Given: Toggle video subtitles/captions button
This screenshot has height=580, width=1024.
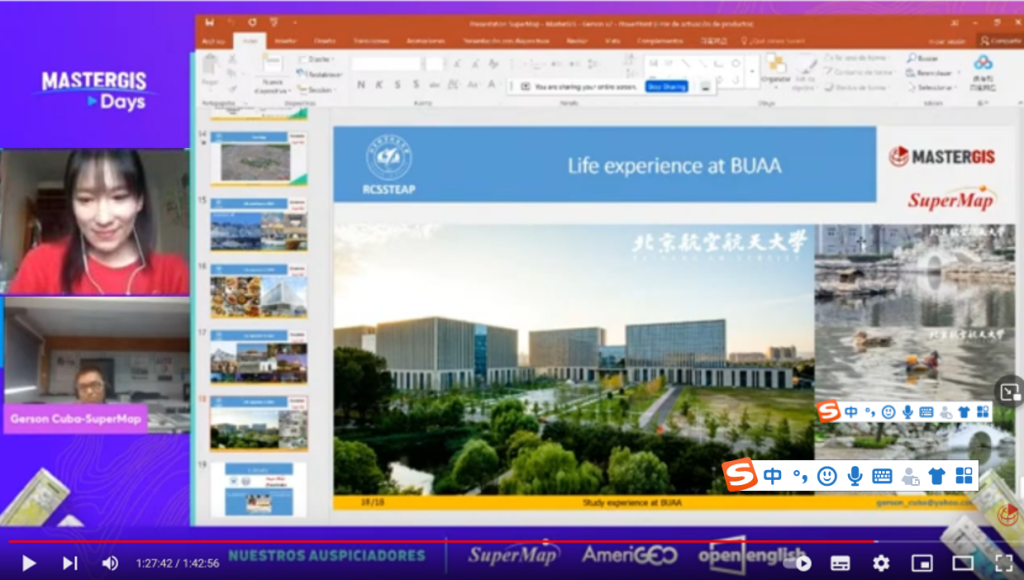Looking at the screenshot, I should click(840, 563).
